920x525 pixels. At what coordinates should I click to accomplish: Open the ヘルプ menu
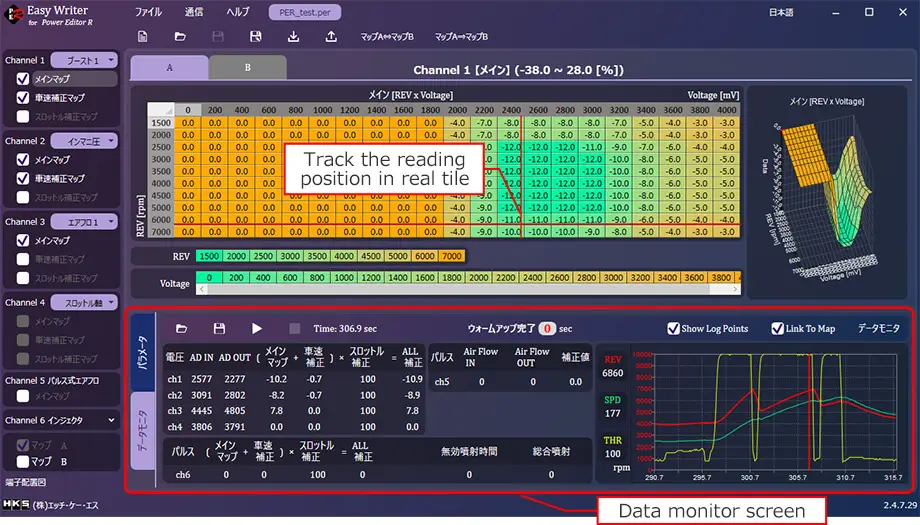(238, 12)
